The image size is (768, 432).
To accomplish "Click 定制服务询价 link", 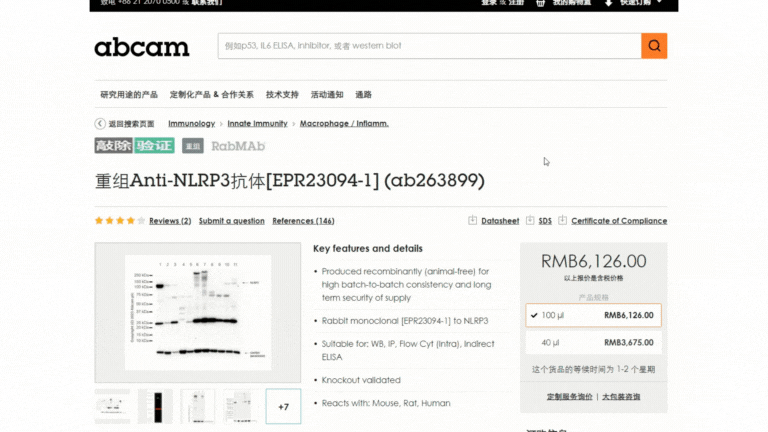I will 569,396.
